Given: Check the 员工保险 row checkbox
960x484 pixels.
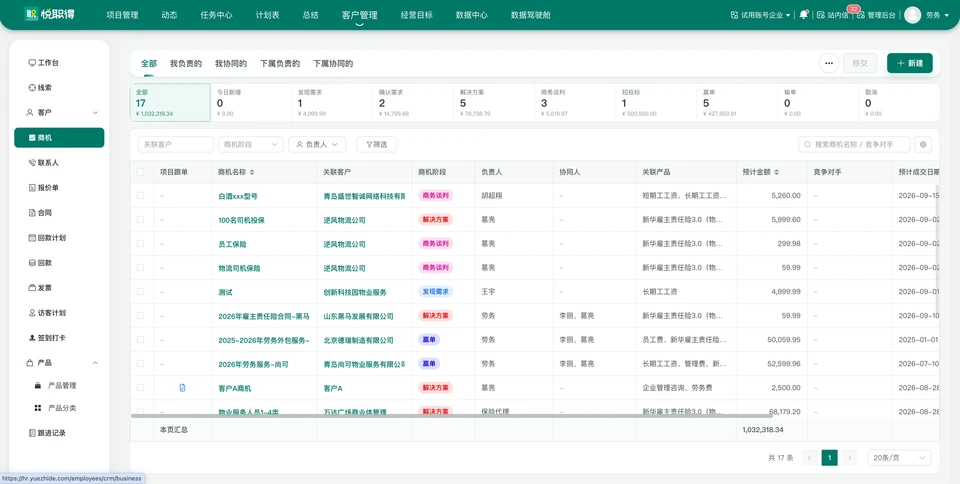Looking at the screenshot, I should pyautogui.click(x=140, y=244).
